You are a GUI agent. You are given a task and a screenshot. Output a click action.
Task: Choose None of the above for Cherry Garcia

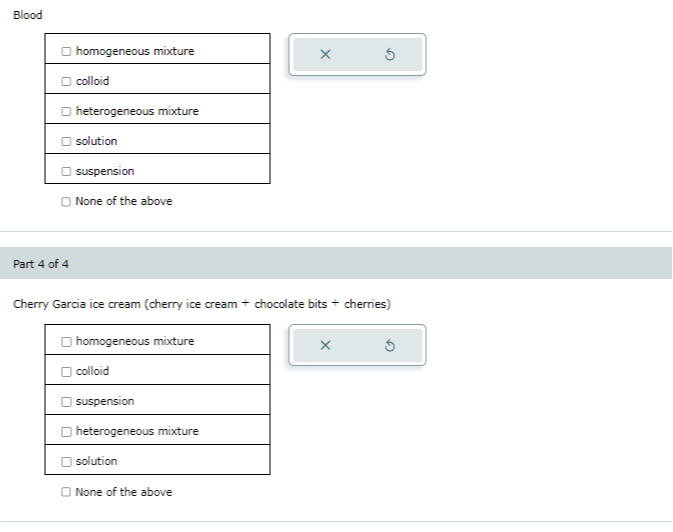pyautogui.click(x=66, y=492)
